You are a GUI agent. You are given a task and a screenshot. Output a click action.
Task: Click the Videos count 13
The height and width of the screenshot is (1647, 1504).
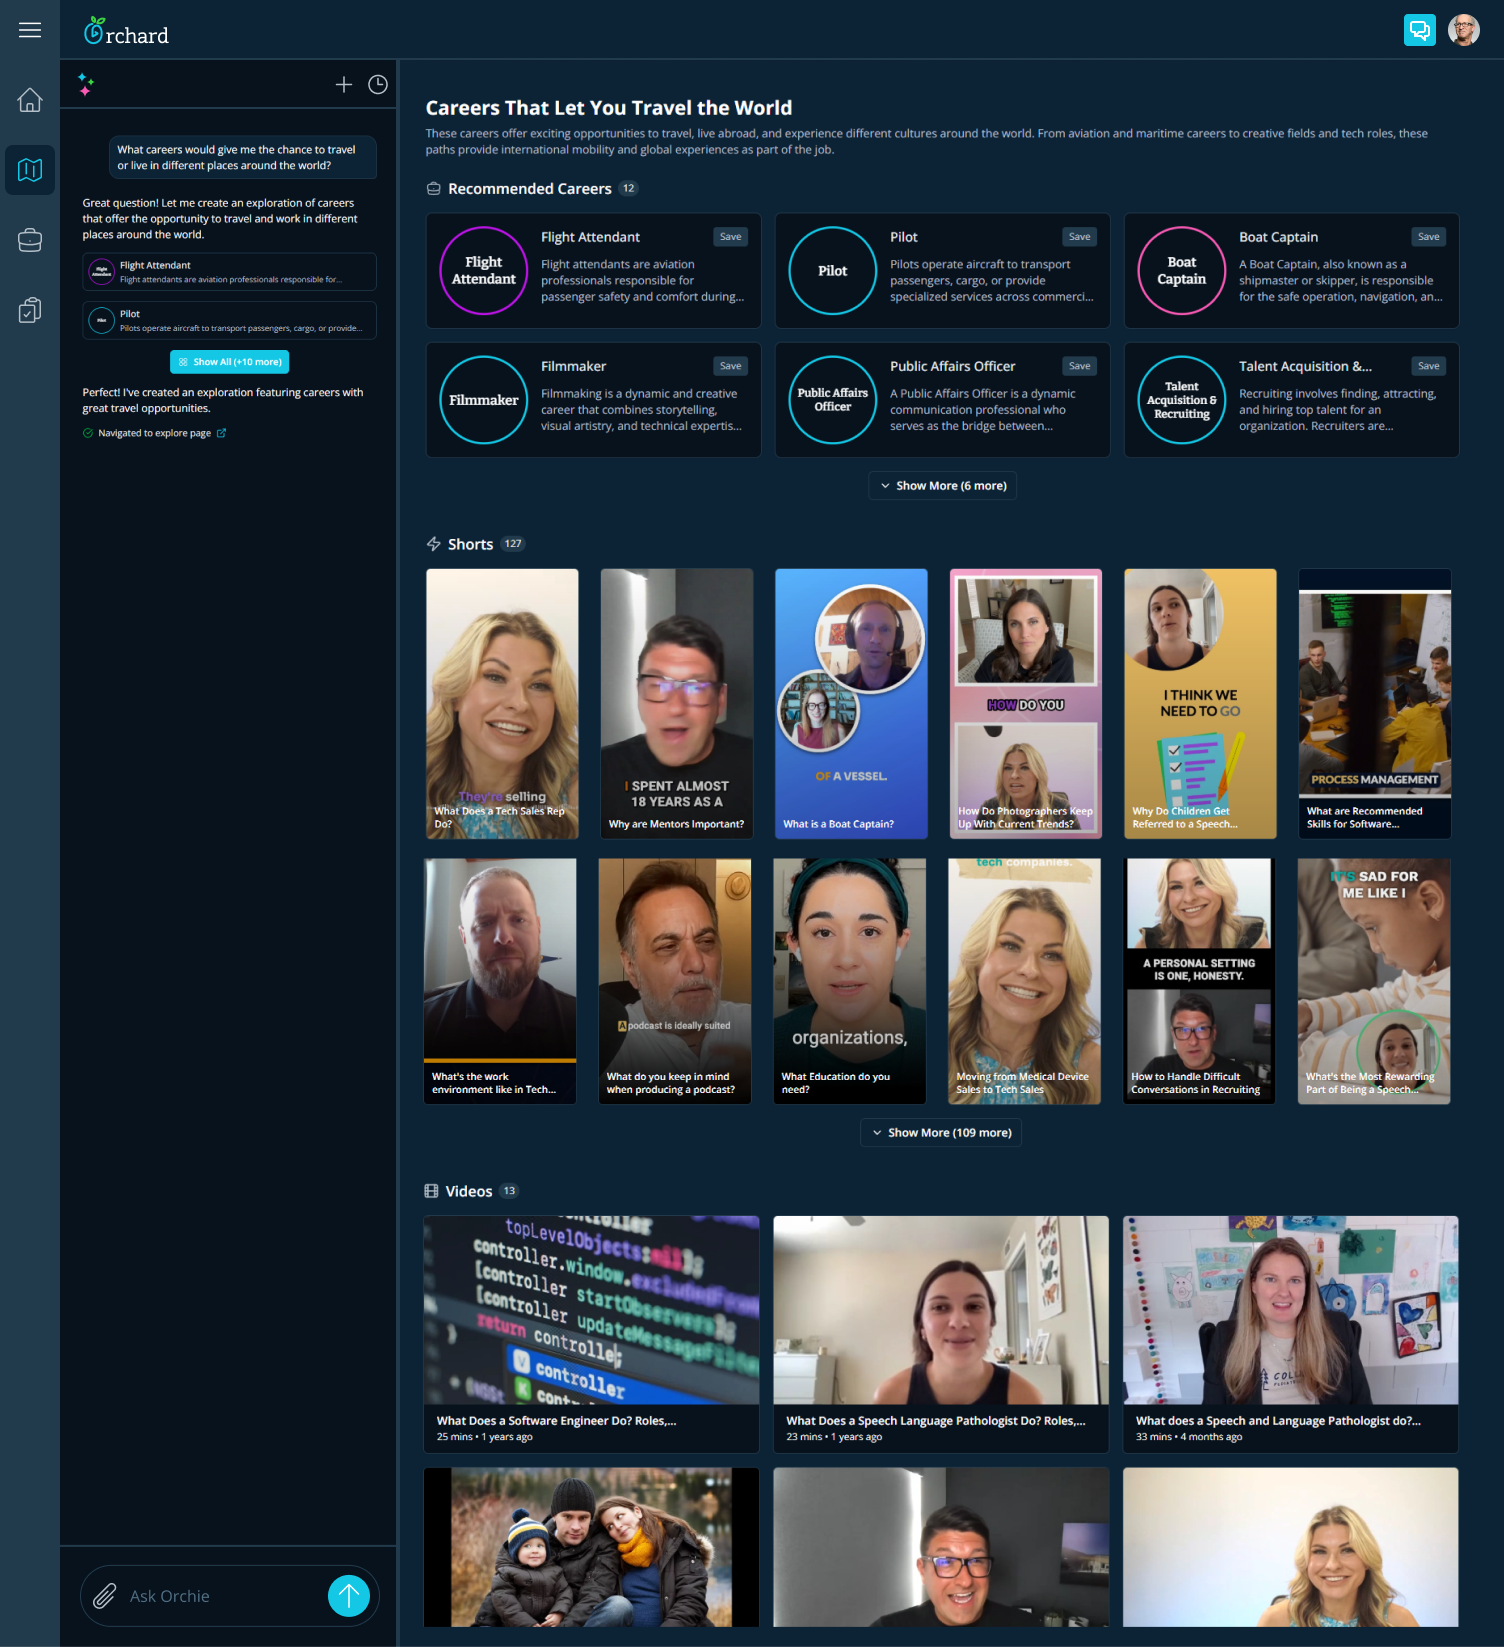(509, 1191)
